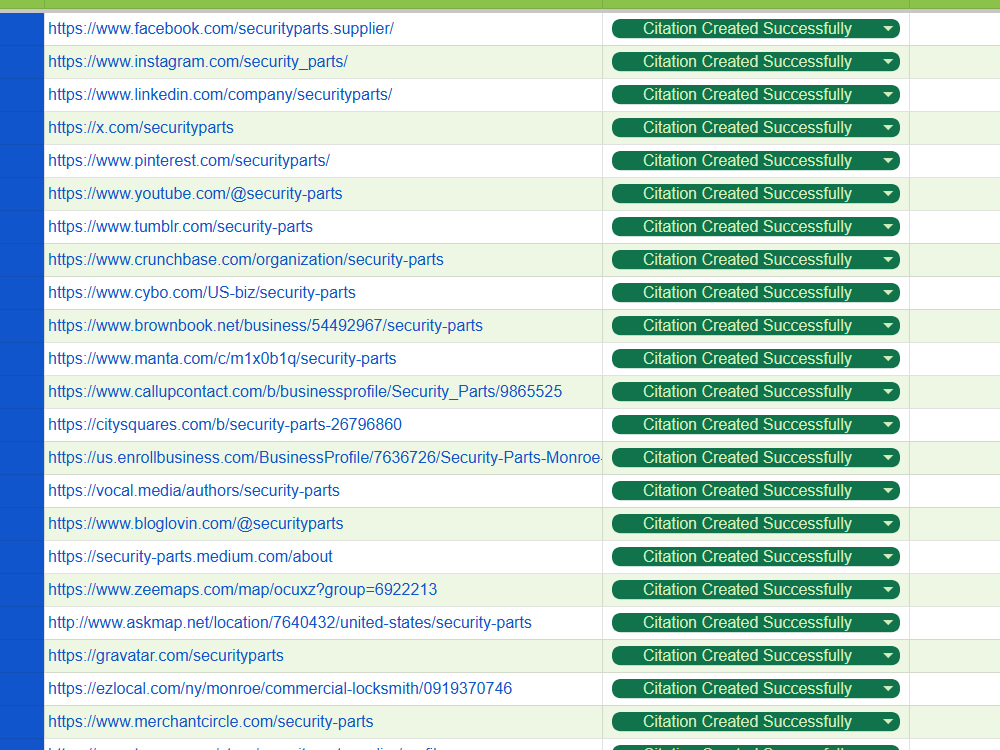Open the citysquares.com security-parts link
Image resolution: width=1000 pixels, height=750 pixels.
coord(225,425)
